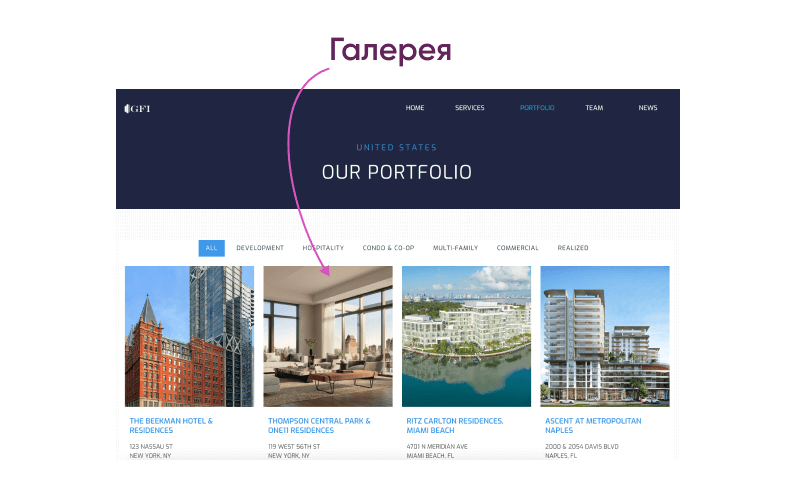Show Condo & Co-op projects

pos(388,248)
